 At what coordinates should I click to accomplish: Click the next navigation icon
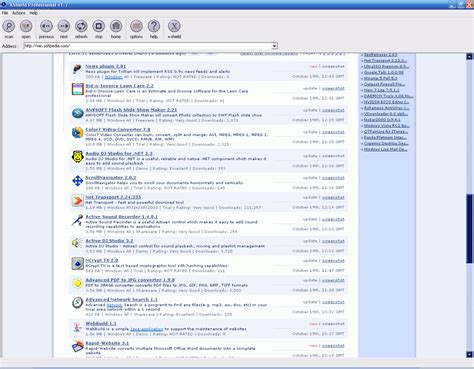pyautogui.click(x=64, y=26)
